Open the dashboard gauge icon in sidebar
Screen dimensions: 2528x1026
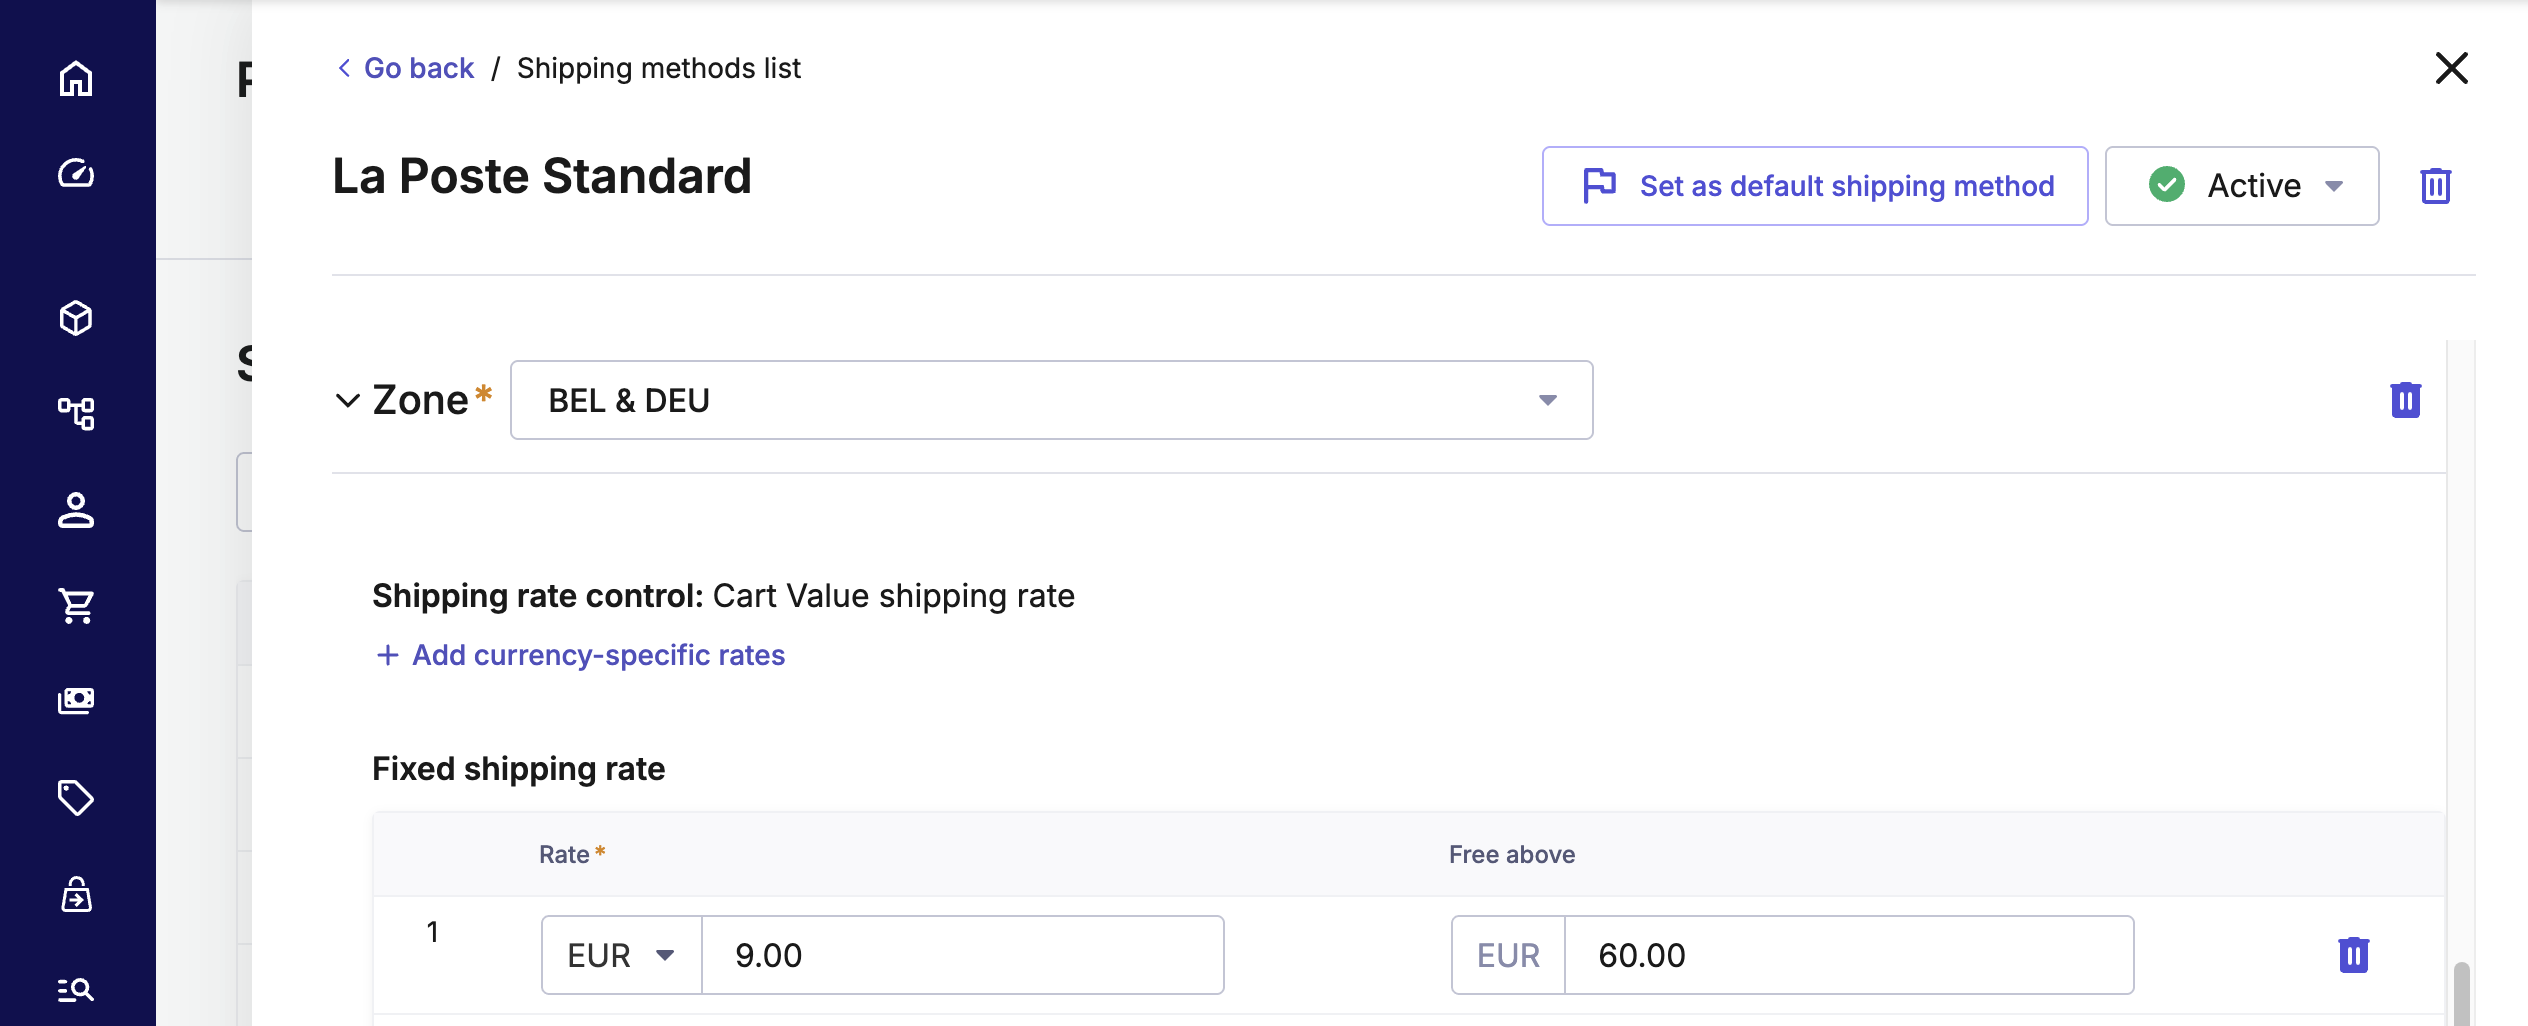pos(76,174)
